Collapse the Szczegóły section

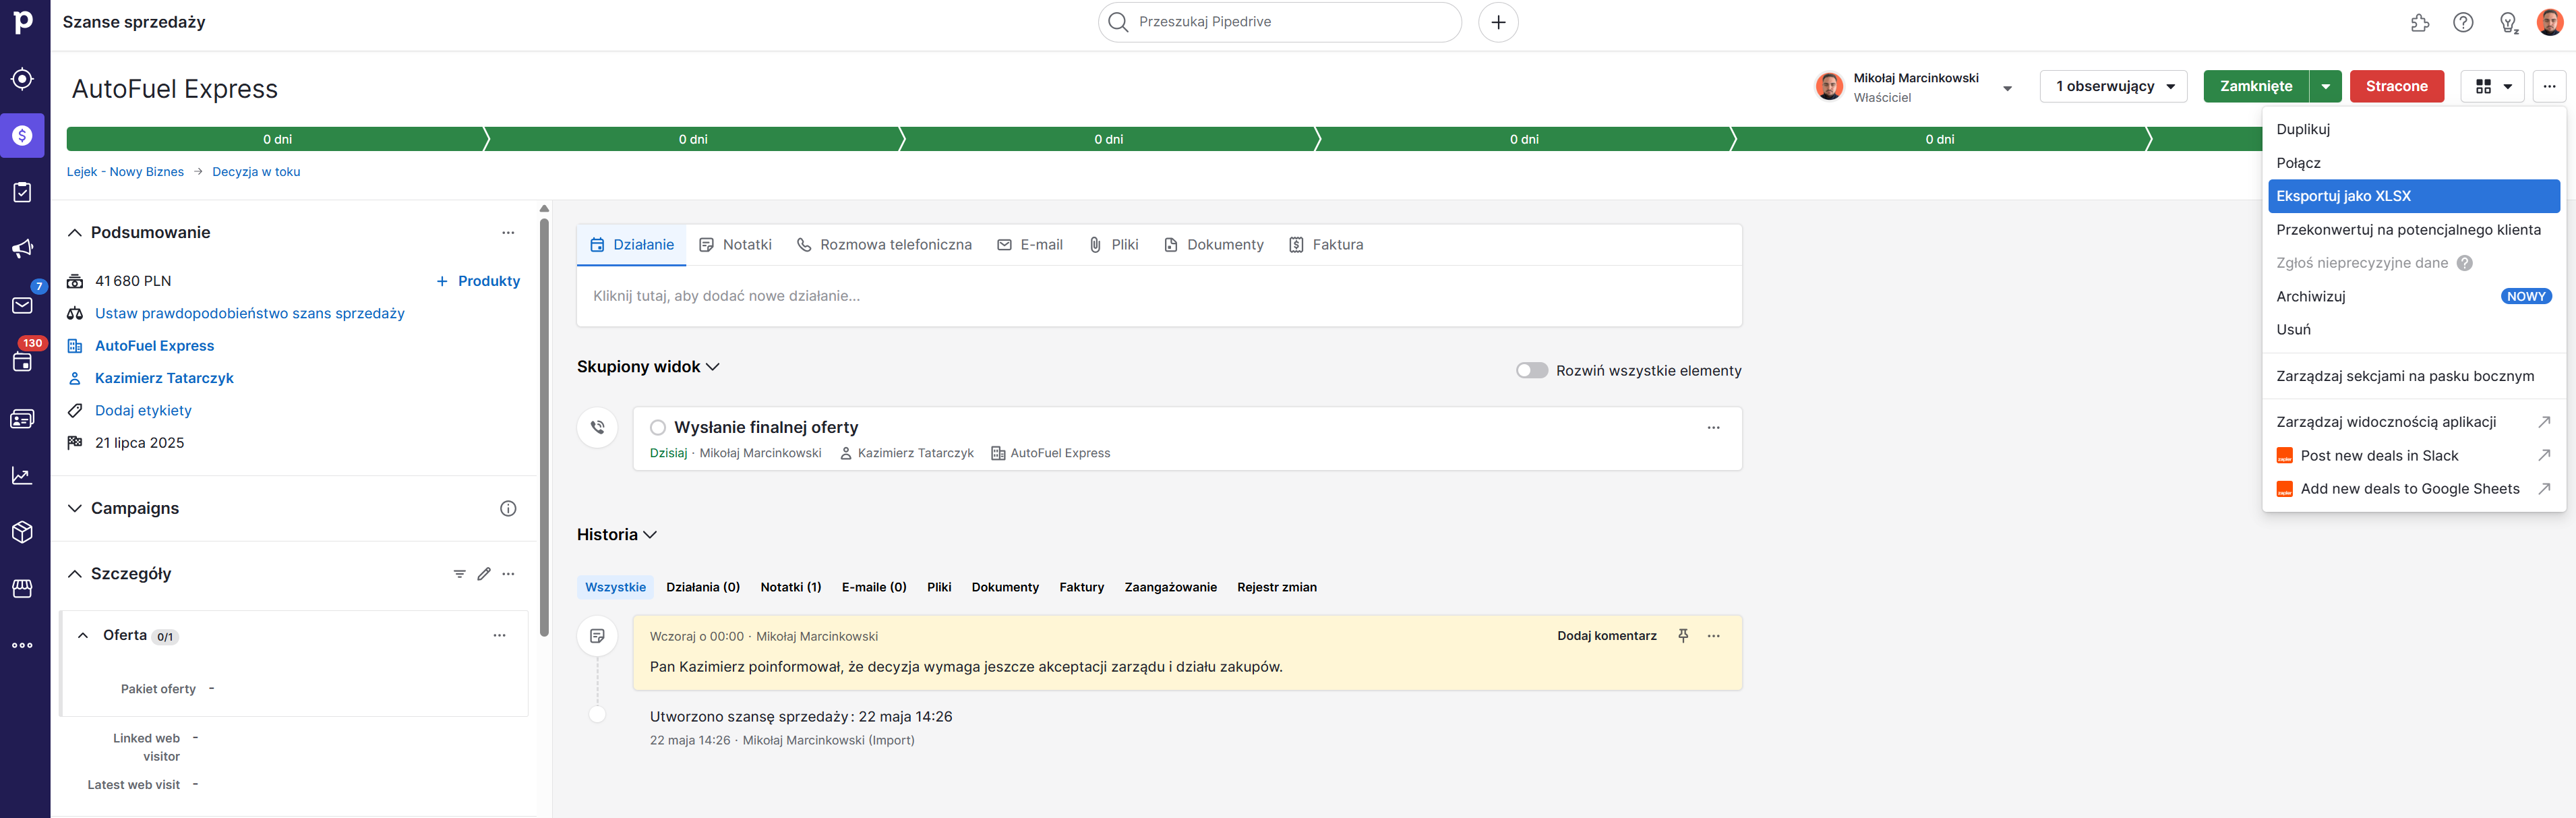click(x=74, y=573)
